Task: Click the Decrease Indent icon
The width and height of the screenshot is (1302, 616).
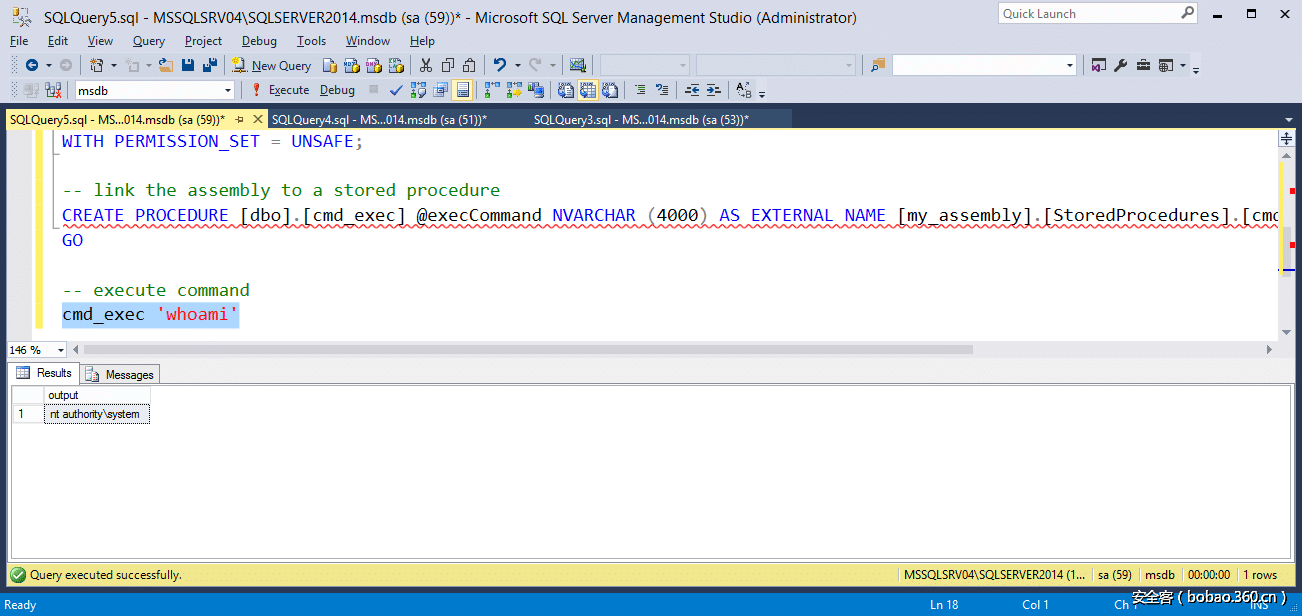Action: pyautogui.click(x=692, y=90)
